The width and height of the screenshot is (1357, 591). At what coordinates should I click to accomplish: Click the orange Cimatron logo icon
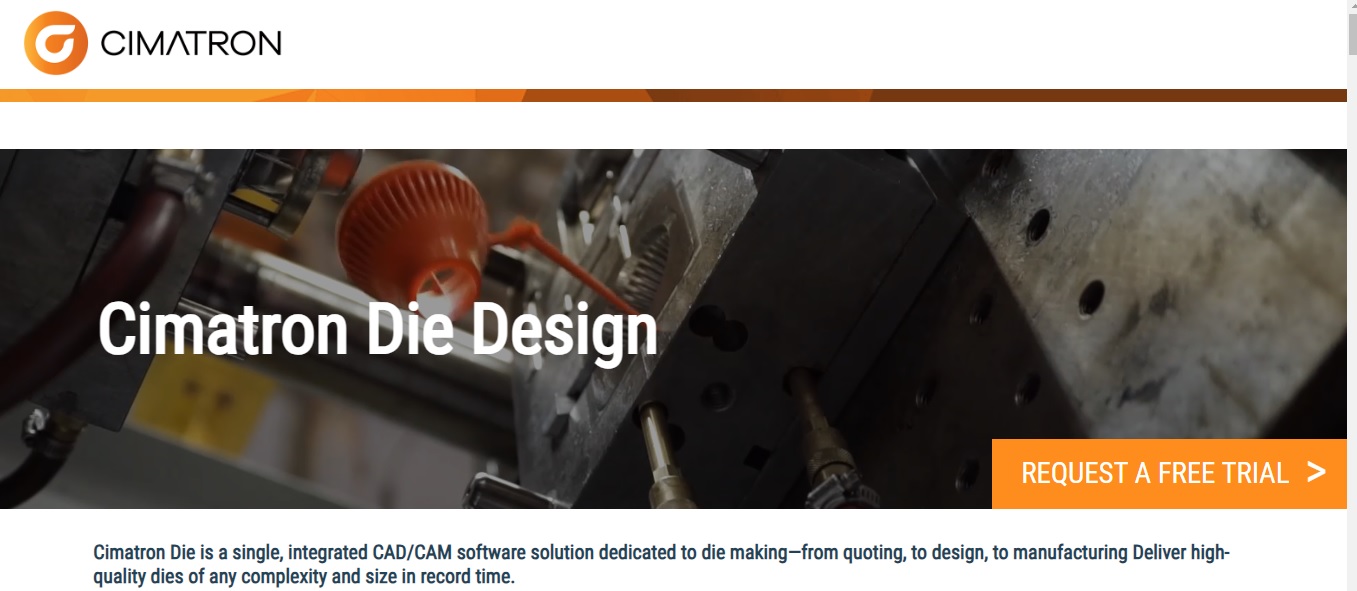[x=56, y=43]
